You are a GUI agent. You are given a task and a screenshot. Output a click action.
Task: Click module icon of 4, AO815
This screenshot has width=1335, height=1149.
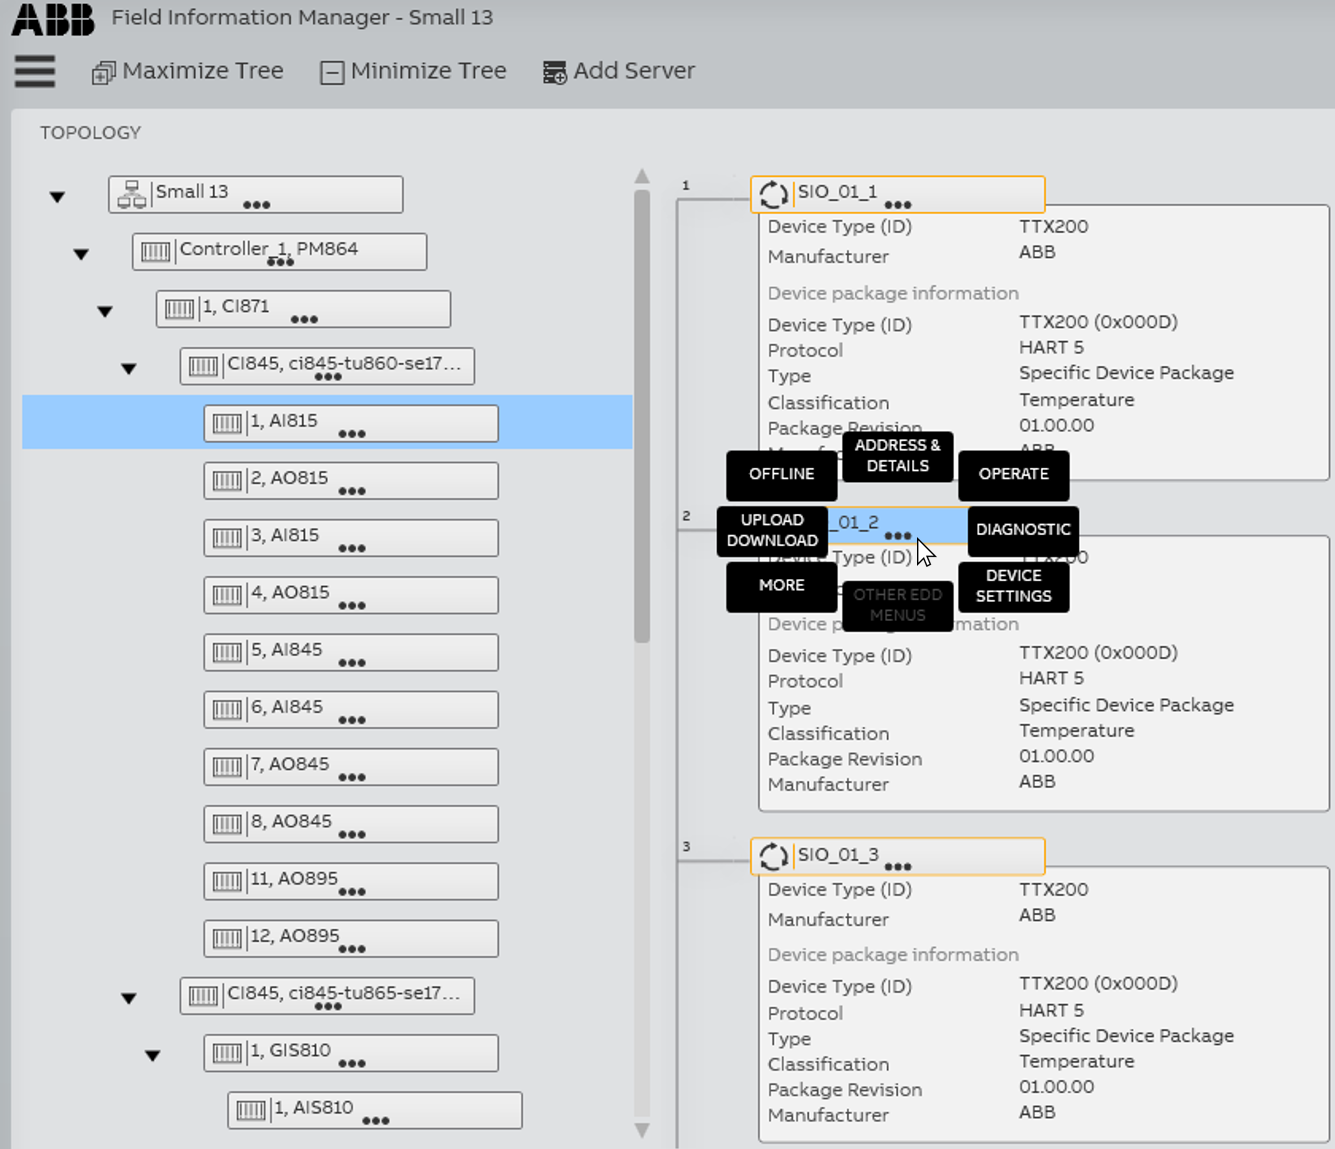[x=227, y=594]
